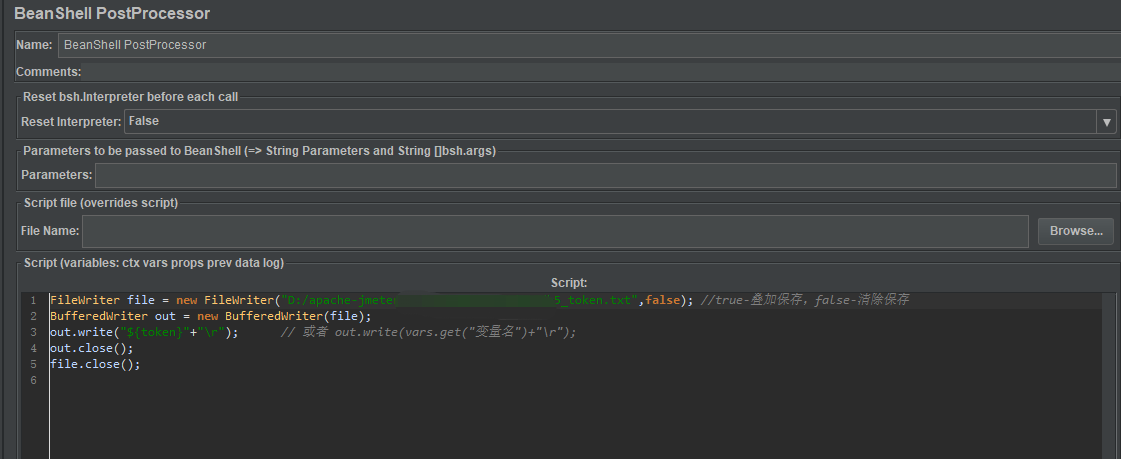Click line number 1 in the gutter
Viewport: 1121px width, 459px height.
point(33,301)
